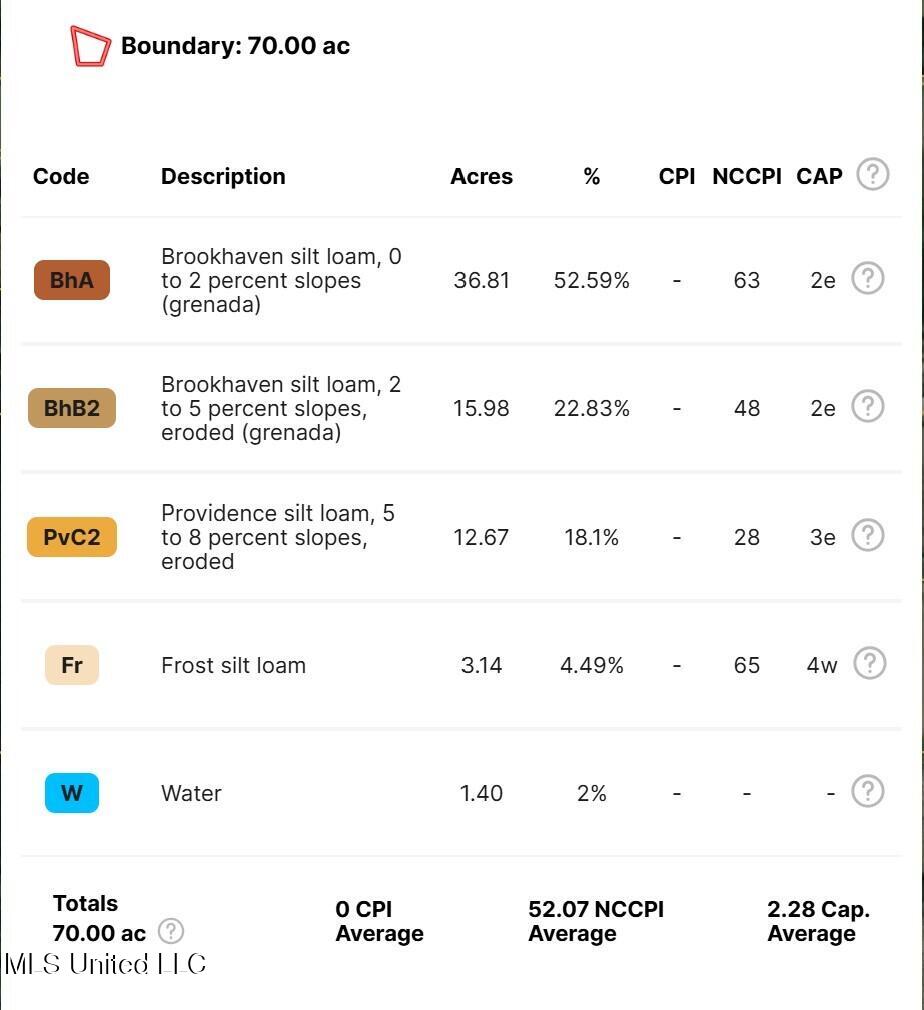Viewport: 924px width, 1010px height.
Task: Click the Frost silt loam description
Action: (x=233, y=665)
